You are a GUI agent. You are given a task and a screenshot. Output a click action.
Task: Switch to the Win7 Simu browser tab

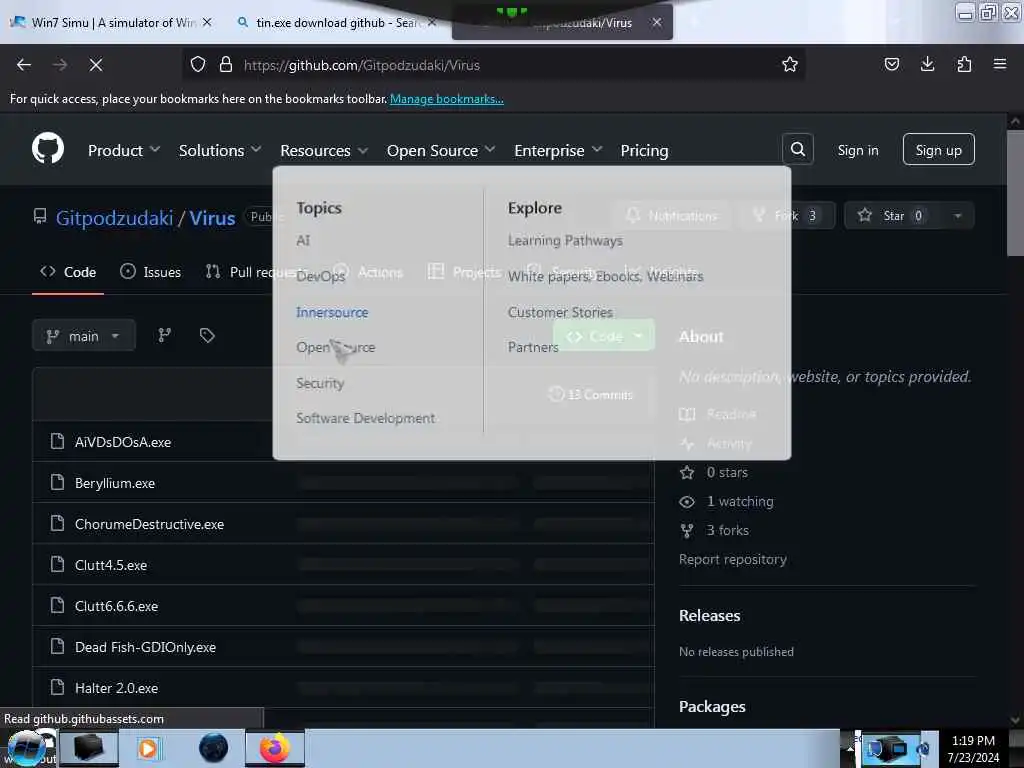click(111, 22)
